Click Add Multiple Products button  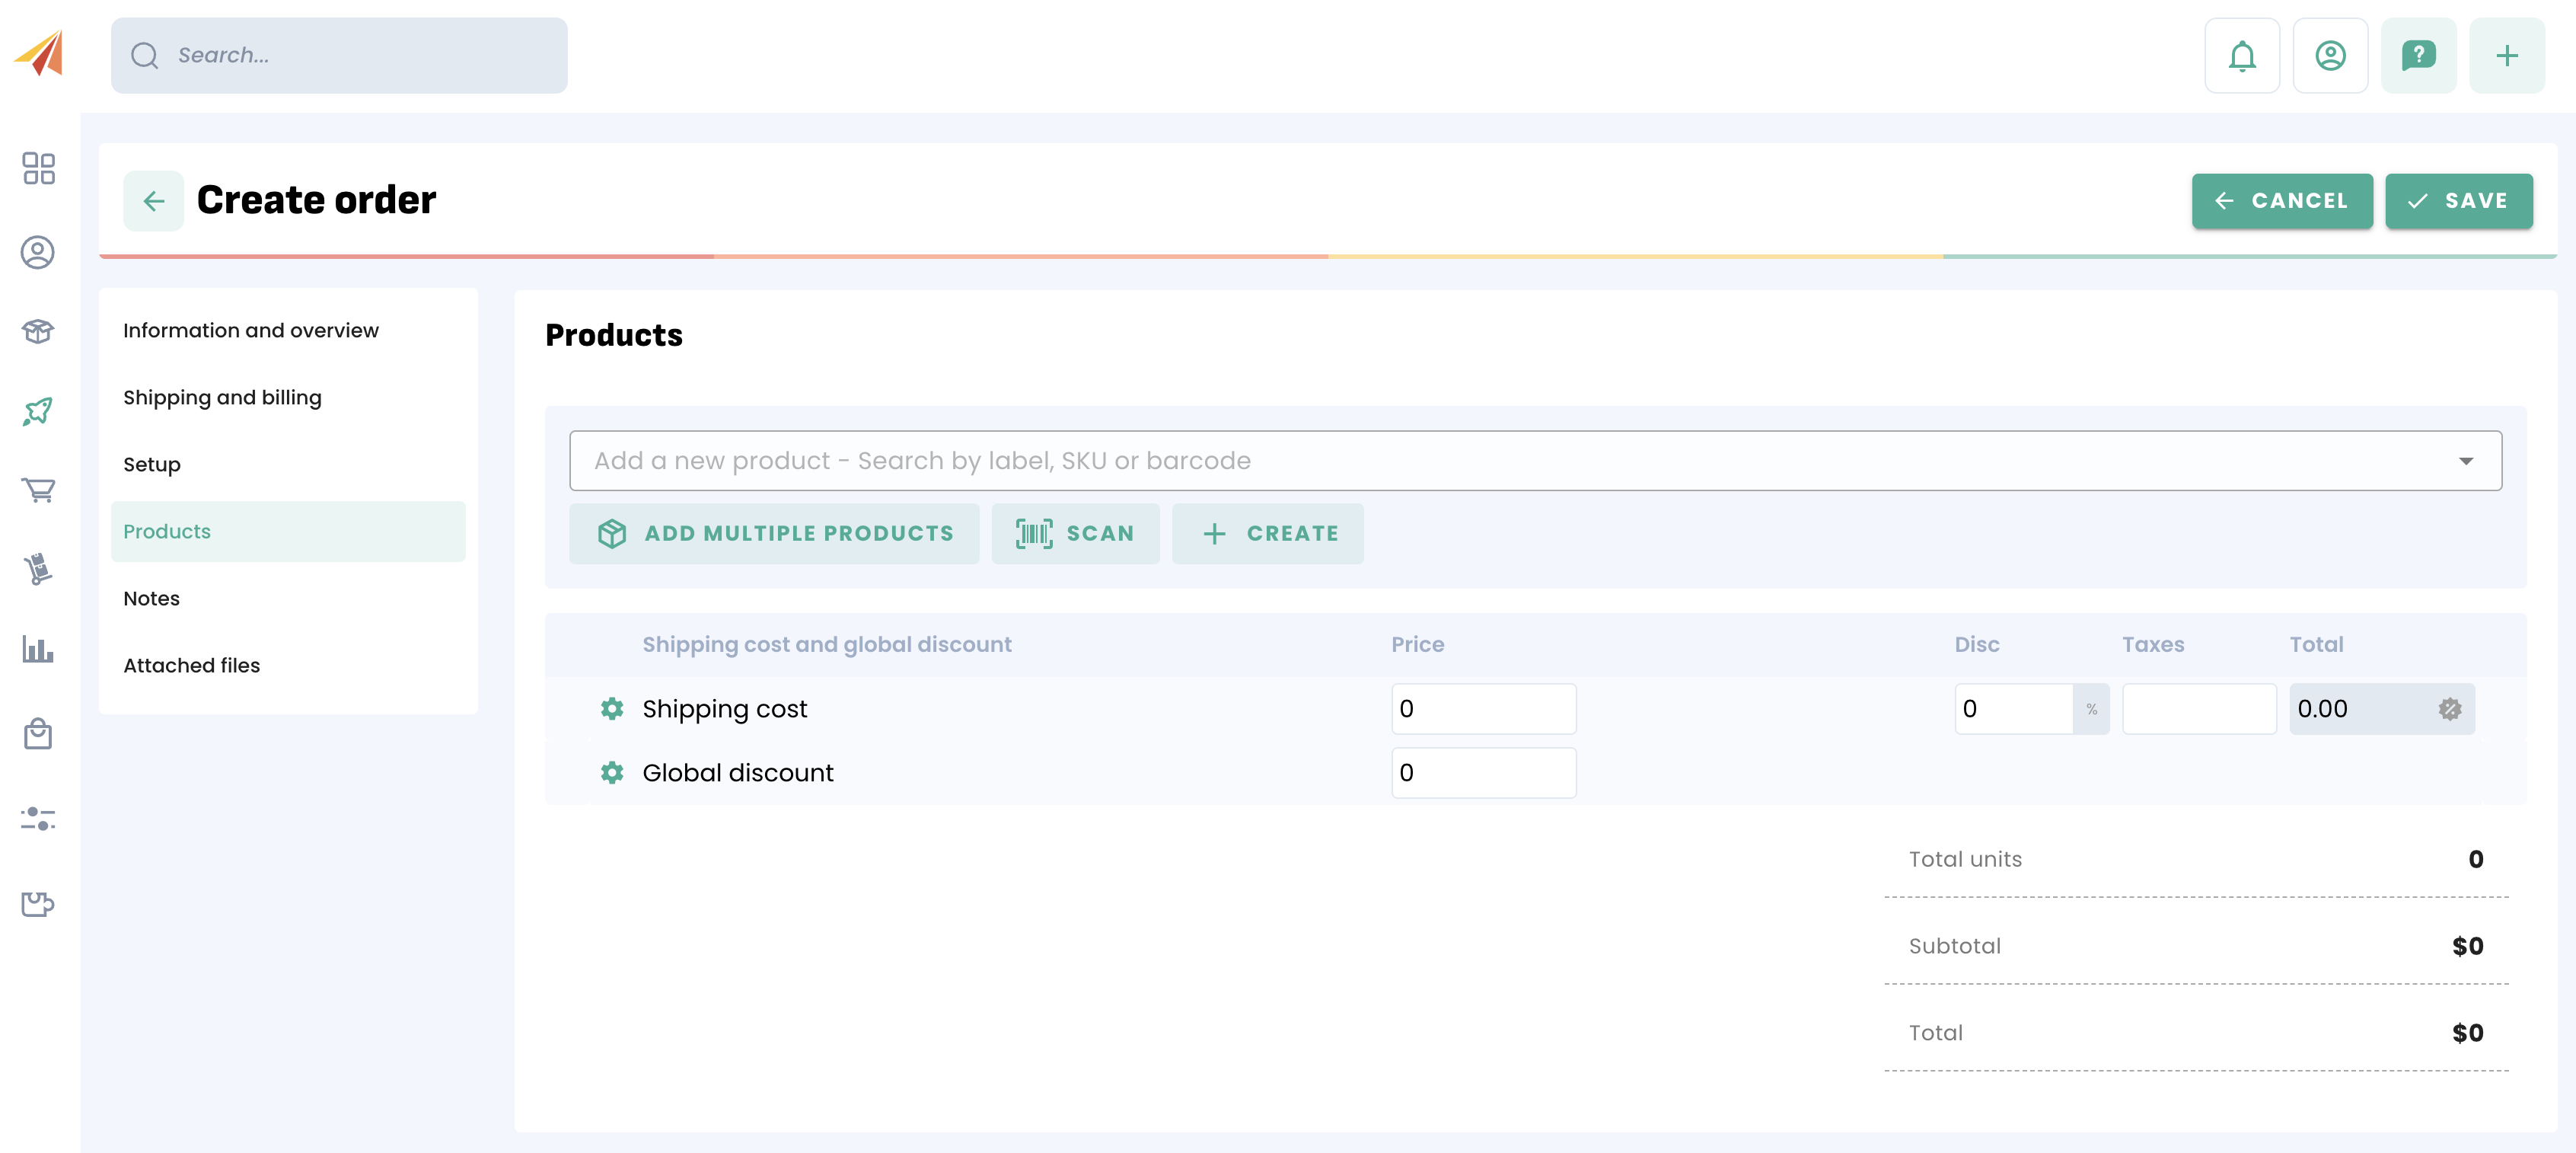[774, 534]
